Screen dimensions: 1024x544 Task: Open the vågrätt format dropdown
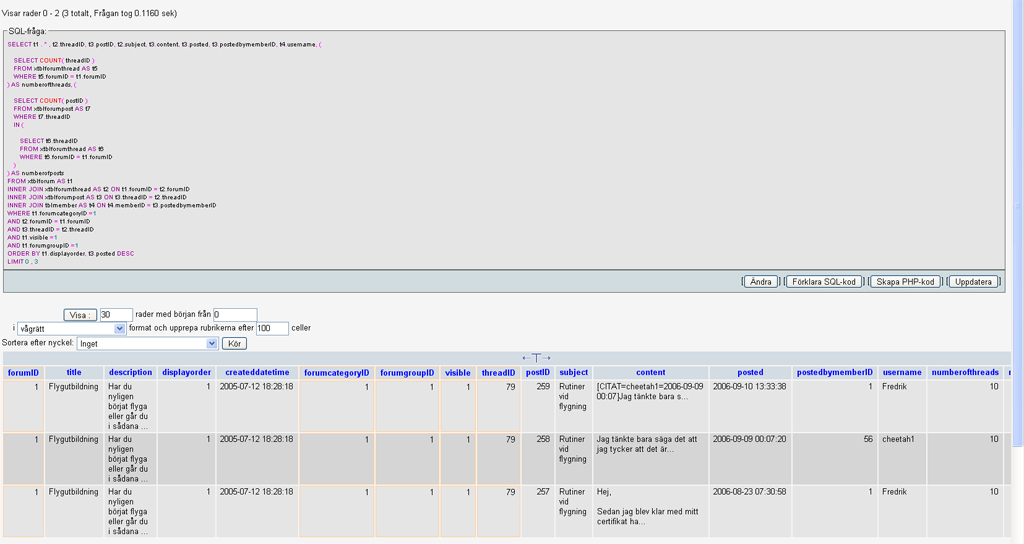(x=71, y=328)
